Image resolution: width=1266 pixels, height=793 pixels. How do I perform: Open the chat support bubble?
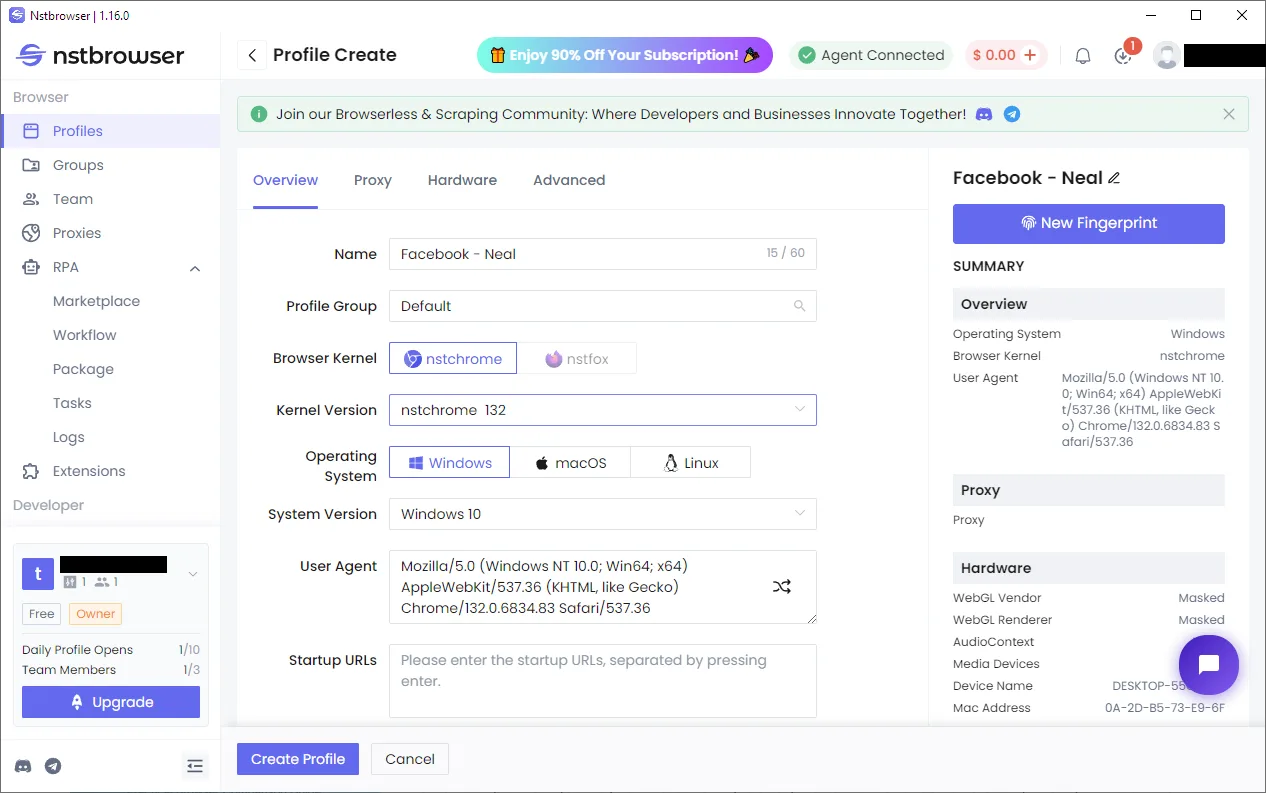tap(1208, 665)
